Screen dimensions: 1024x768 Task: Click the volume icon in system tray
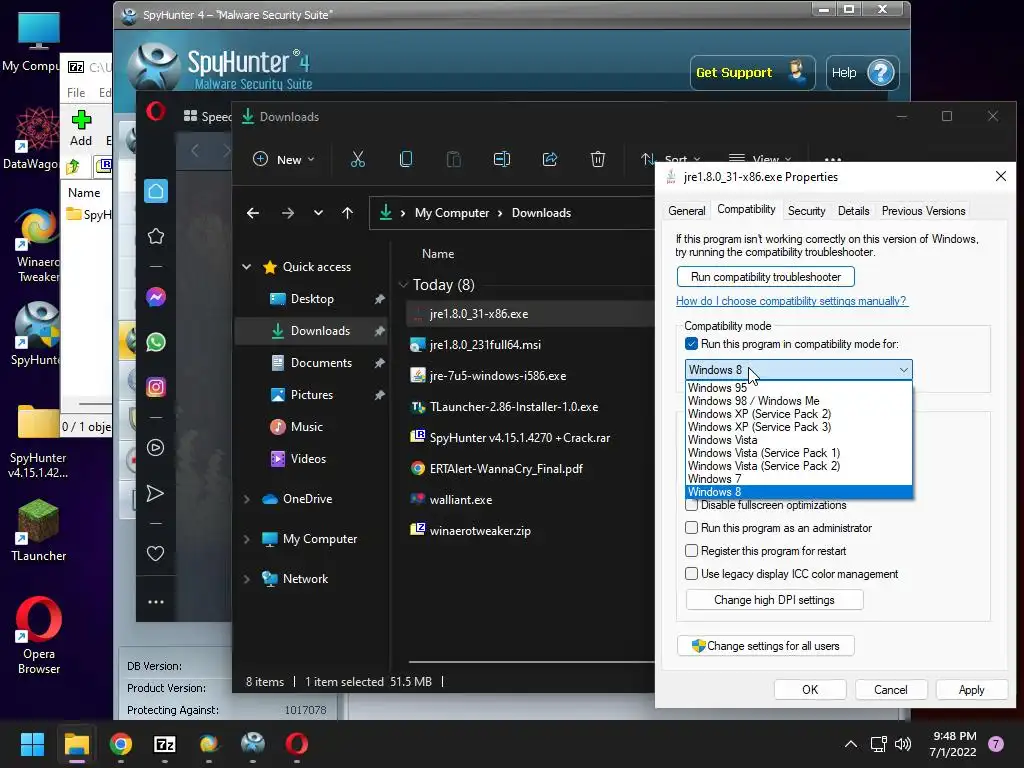point(903,744)
